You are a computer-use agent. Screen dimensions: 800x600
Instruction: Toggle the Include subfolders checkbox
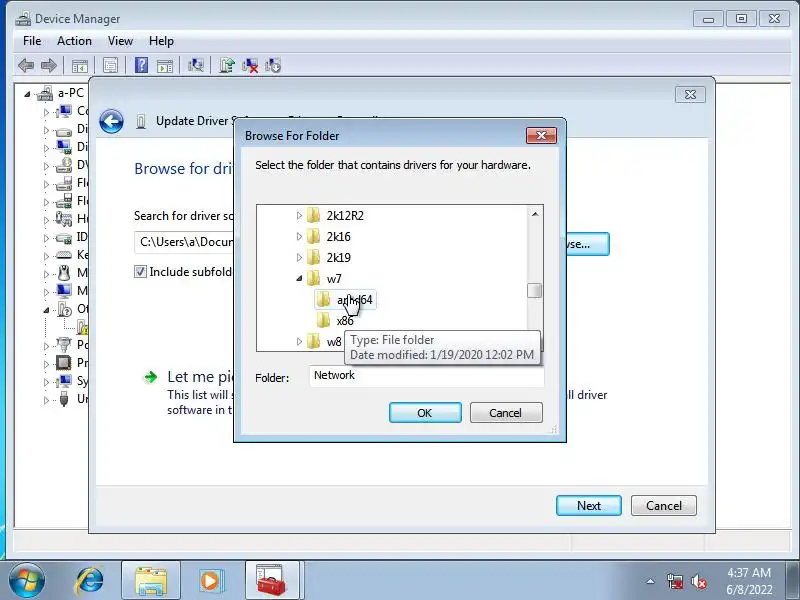tap(140, 271)
